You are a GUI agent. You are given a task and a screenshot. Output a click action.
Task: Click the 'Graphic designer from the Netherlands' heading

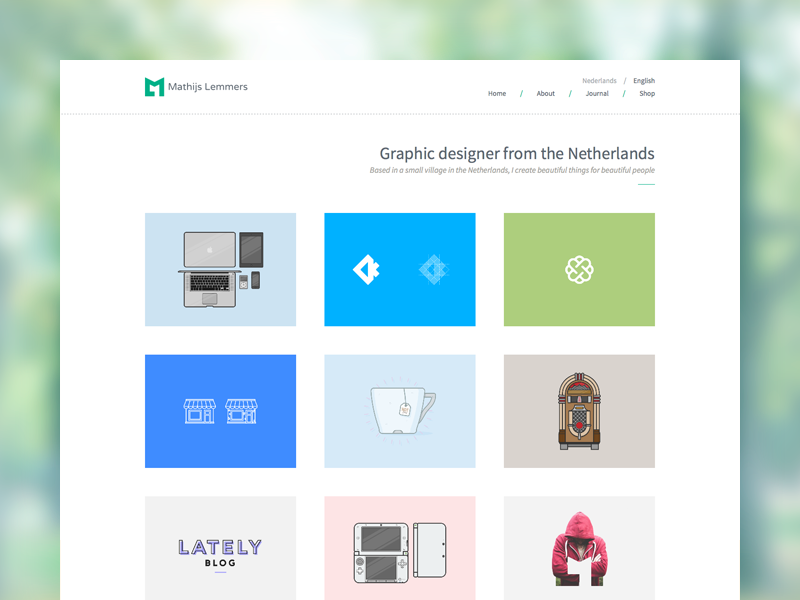coord(517,153)
